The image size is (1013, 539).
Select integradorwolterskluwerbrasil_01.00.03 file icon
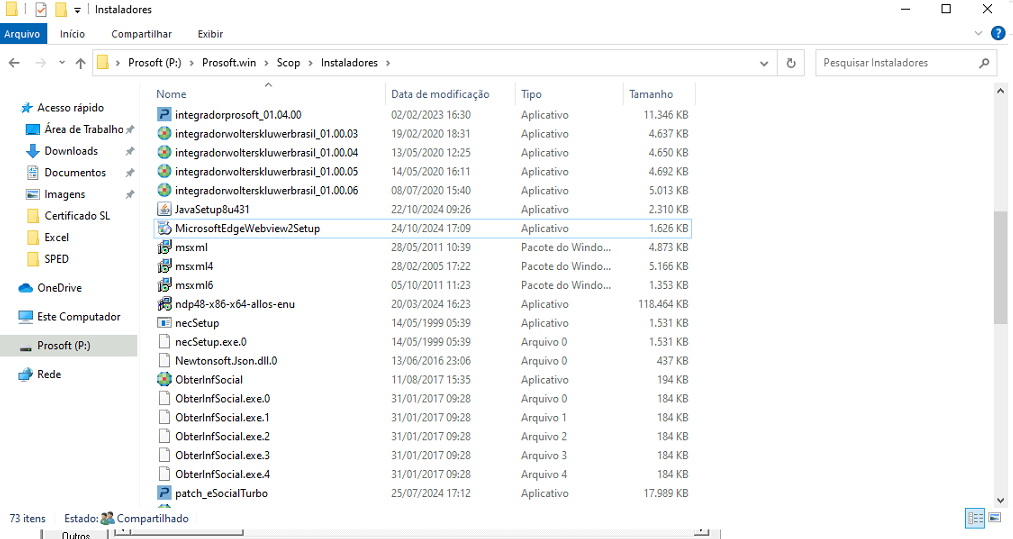click(164, 134)
